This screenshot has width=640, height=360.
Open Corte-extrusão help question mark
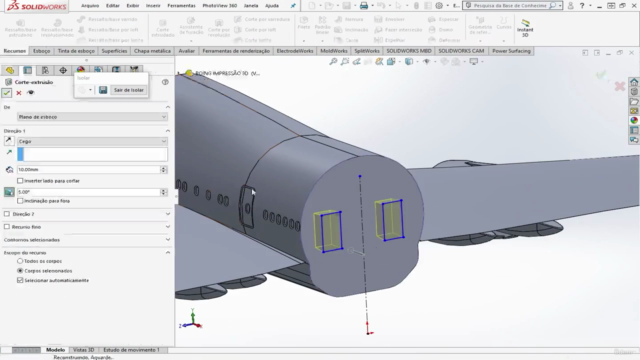click(x=165, y=82)
